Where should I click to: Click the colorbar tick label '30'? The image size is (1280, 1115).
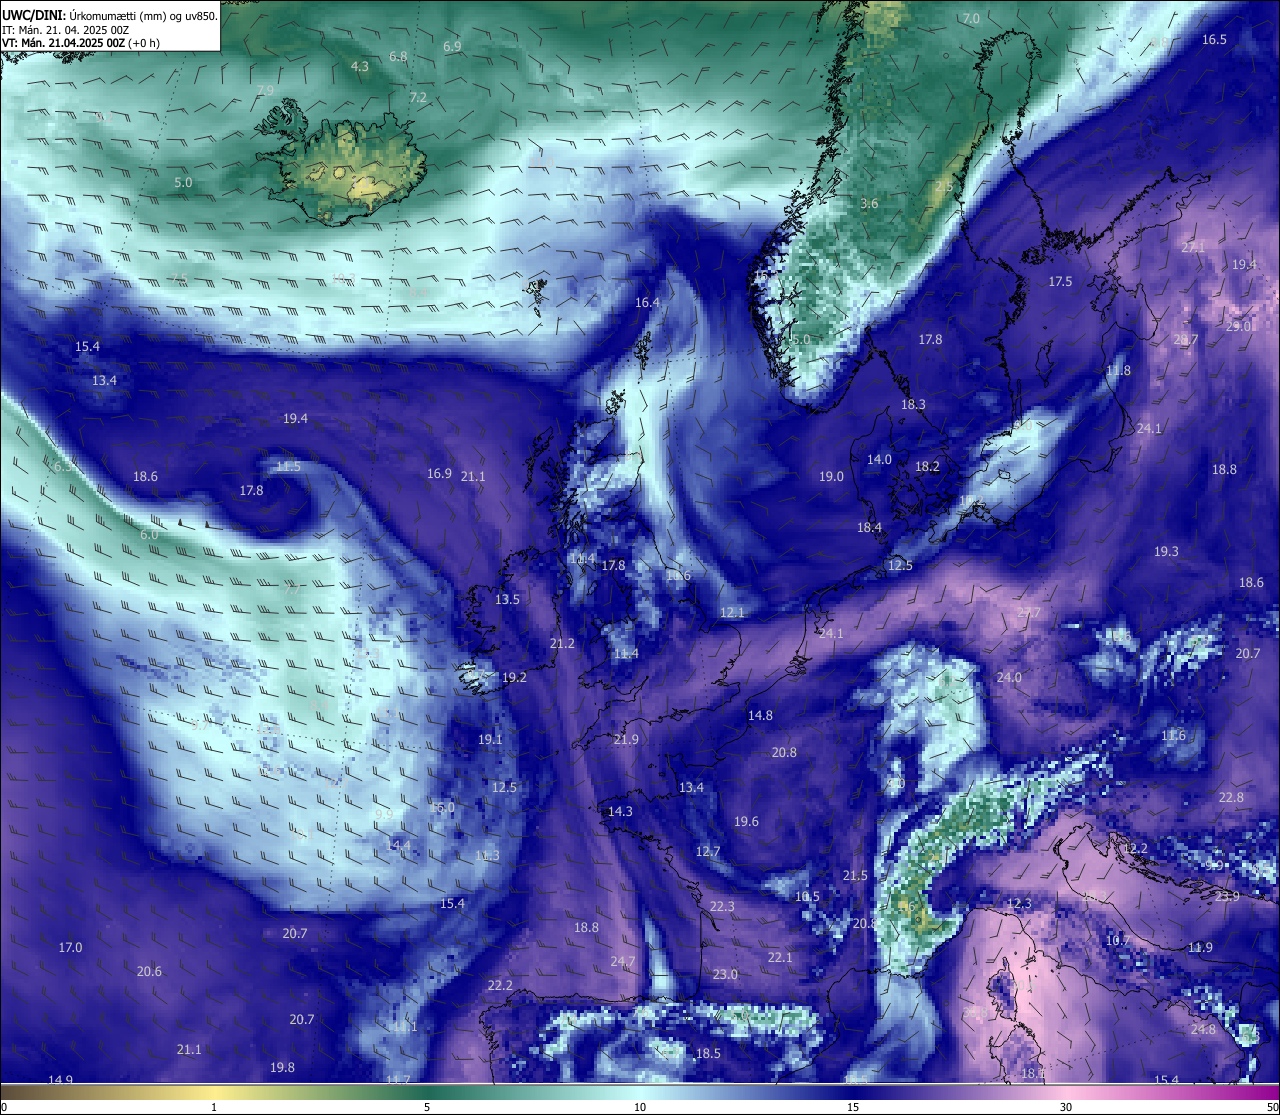(x=1066, y=1107)
